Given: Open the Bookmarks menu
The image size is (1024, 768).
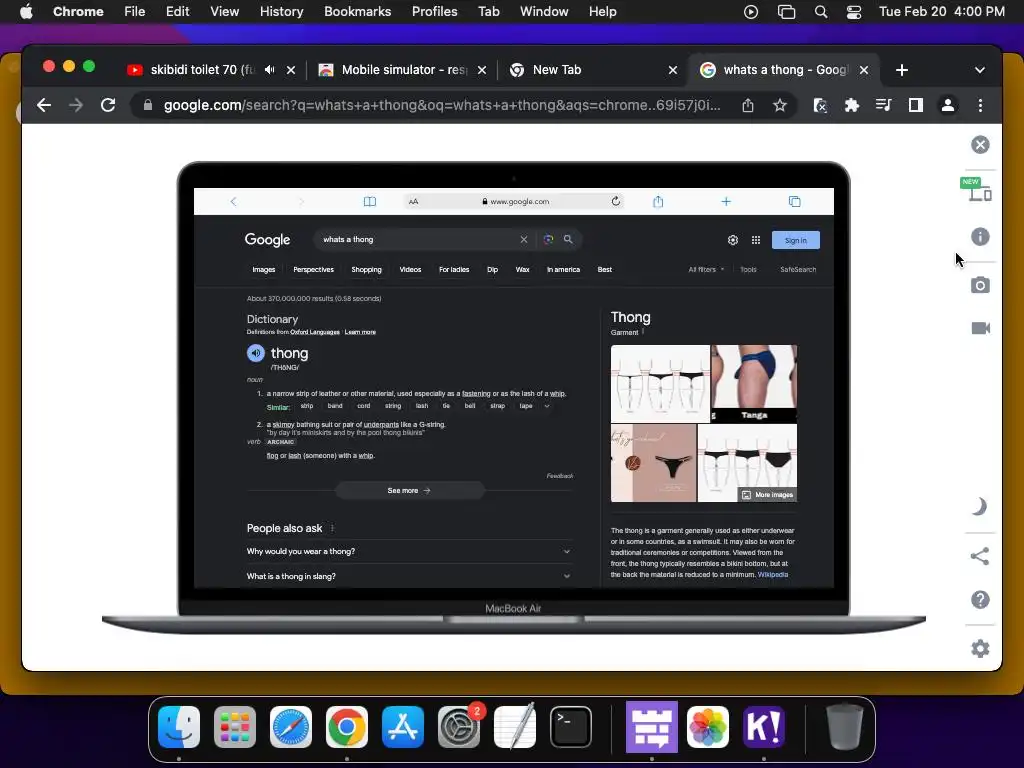Looking at the screenshot, I should tap(357, 12).
